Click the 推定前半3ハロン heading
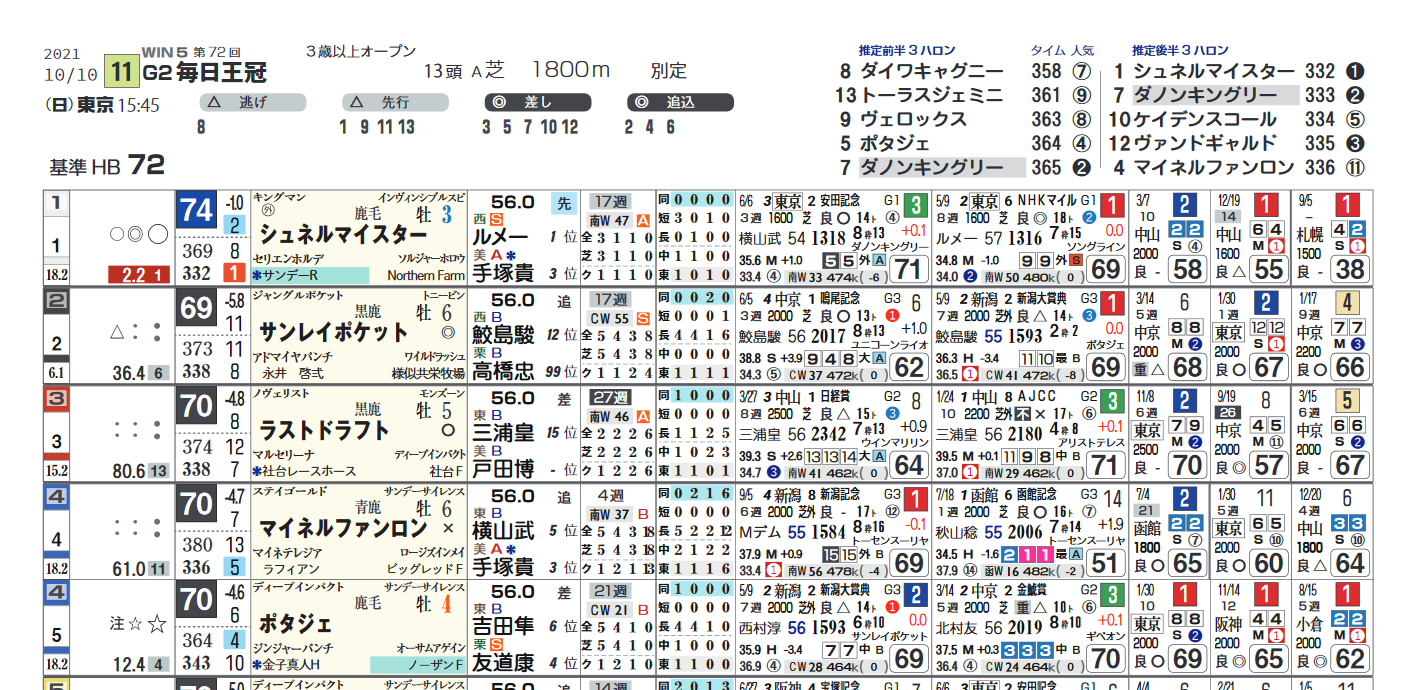 [907, 51]
